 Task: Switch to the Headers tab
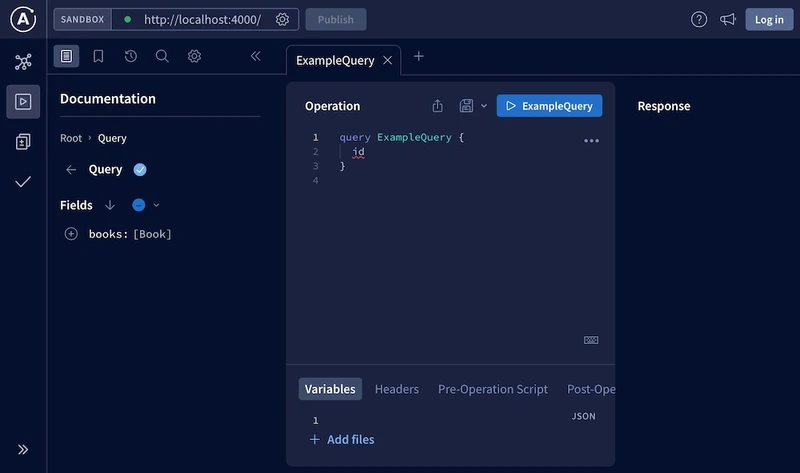pos(396,389)
